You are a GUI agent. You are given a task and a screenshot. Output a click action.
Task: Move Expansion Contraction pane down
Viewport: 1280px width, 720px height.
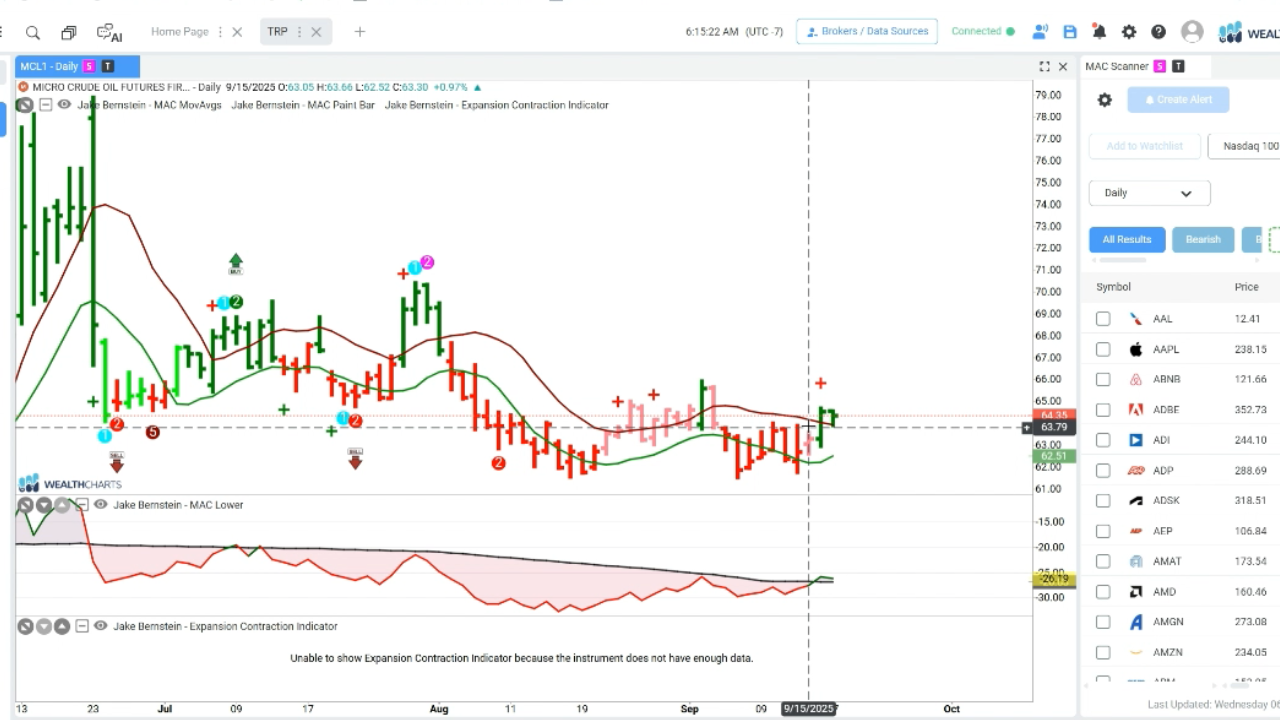coord(44,626)
